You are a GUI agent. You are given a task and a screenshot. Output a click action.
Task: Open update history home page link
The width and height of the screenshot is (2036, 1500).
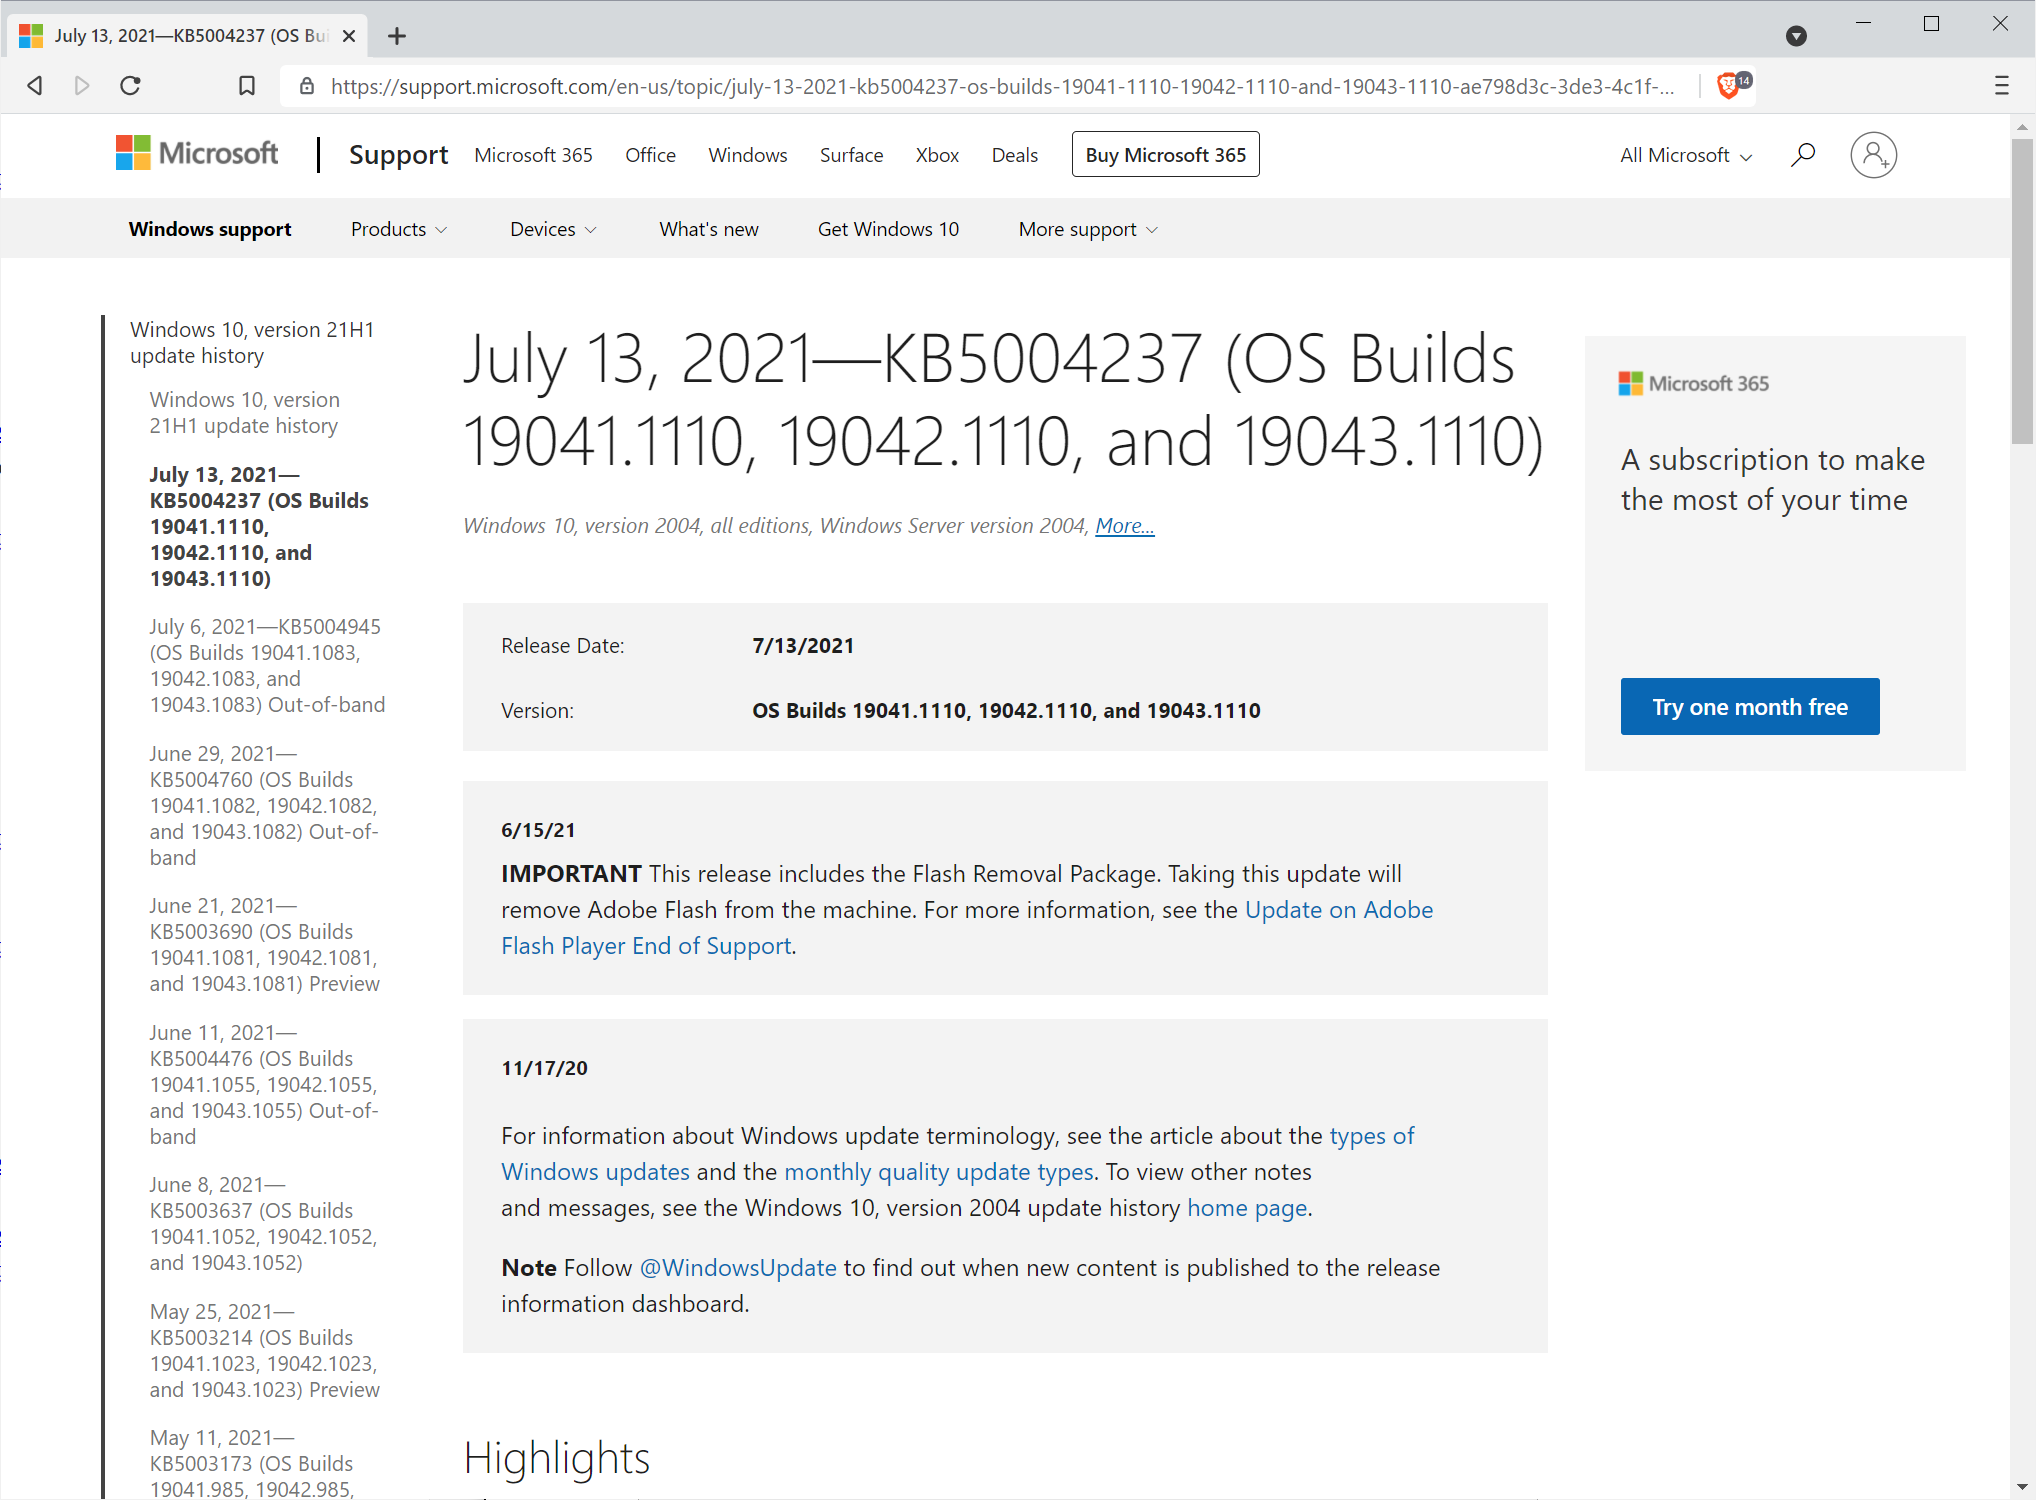(1246, 1208)
